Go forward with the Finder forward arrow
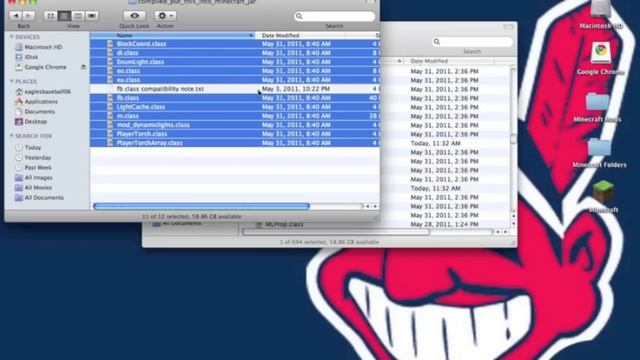Image resolution: width=640 pixels, height=360 pixels. (29, 16)
